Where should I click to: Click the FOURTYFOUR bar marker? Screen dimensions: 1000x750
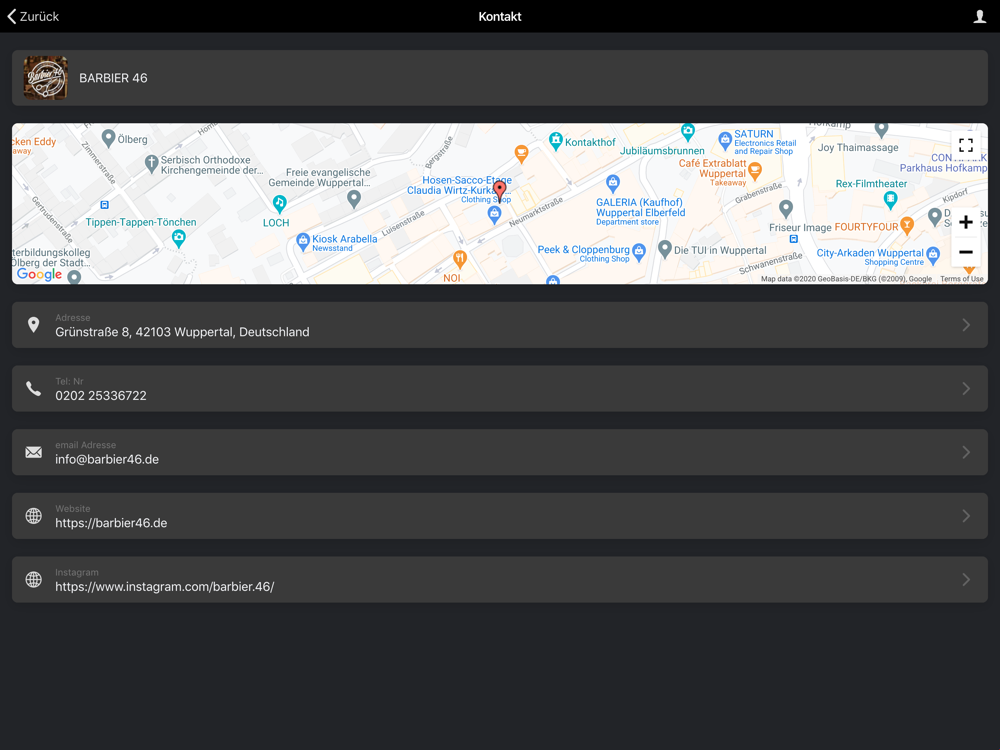tap(907, 225)
